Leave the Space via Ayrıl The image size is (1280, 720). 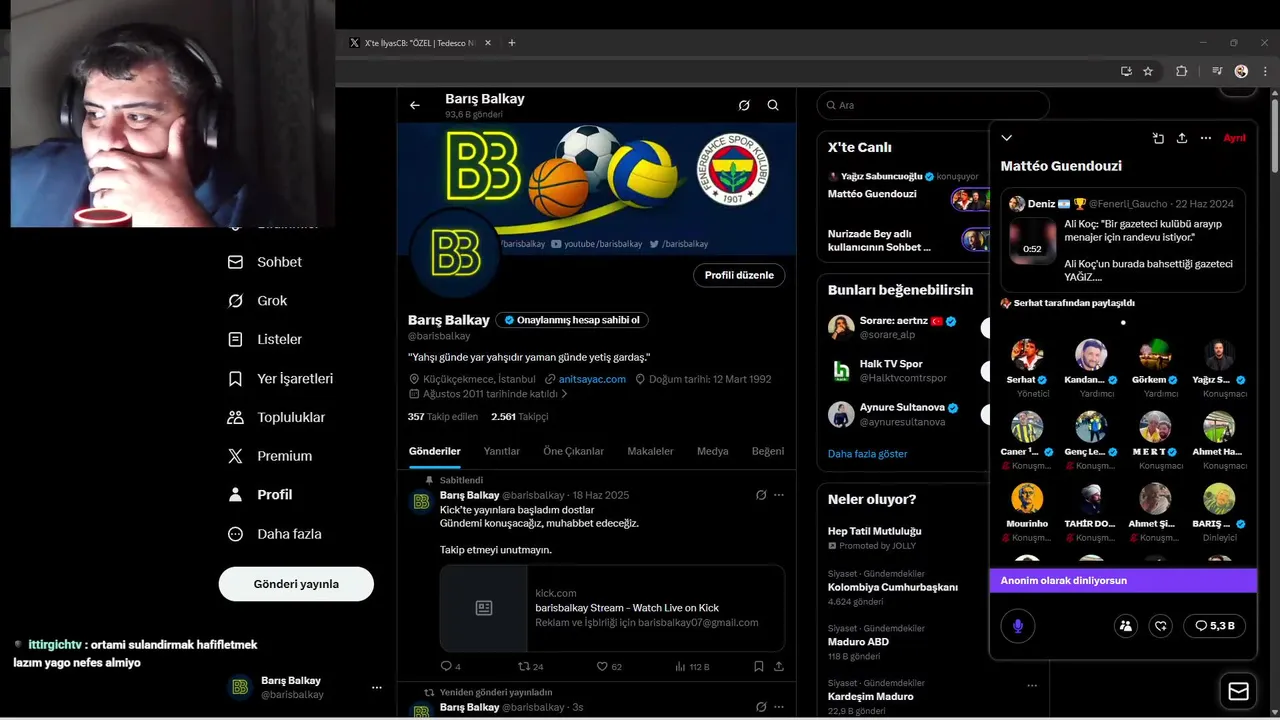[x=1235, y=138]
